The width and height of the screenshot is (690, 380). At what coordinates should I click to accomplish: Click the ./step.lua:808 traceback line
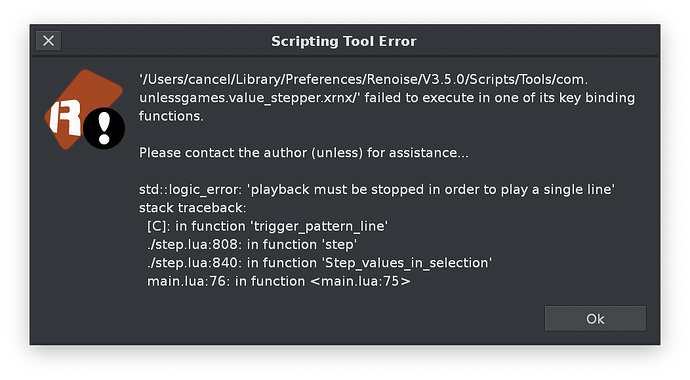coord(252,245)
